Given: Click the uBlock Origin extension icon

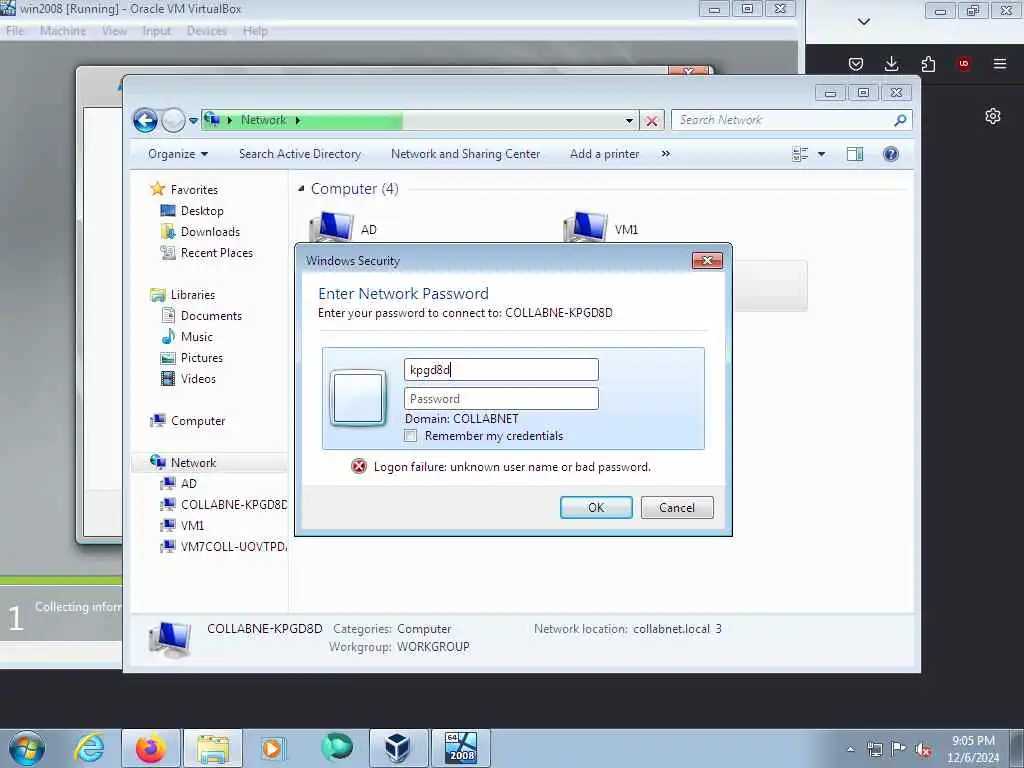Looking at the screenshot, I should coord(964,64).
